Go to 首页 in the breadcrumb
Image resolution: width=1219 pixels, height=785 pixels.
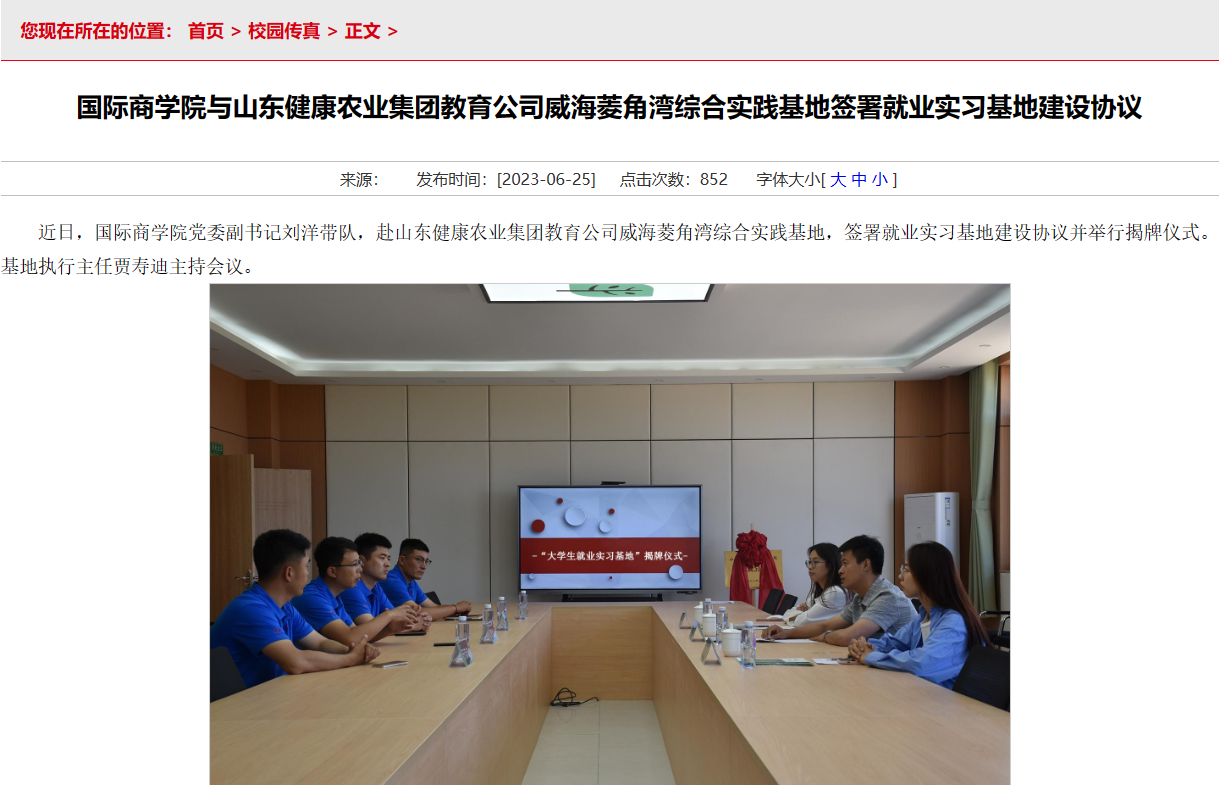(206, 31)
